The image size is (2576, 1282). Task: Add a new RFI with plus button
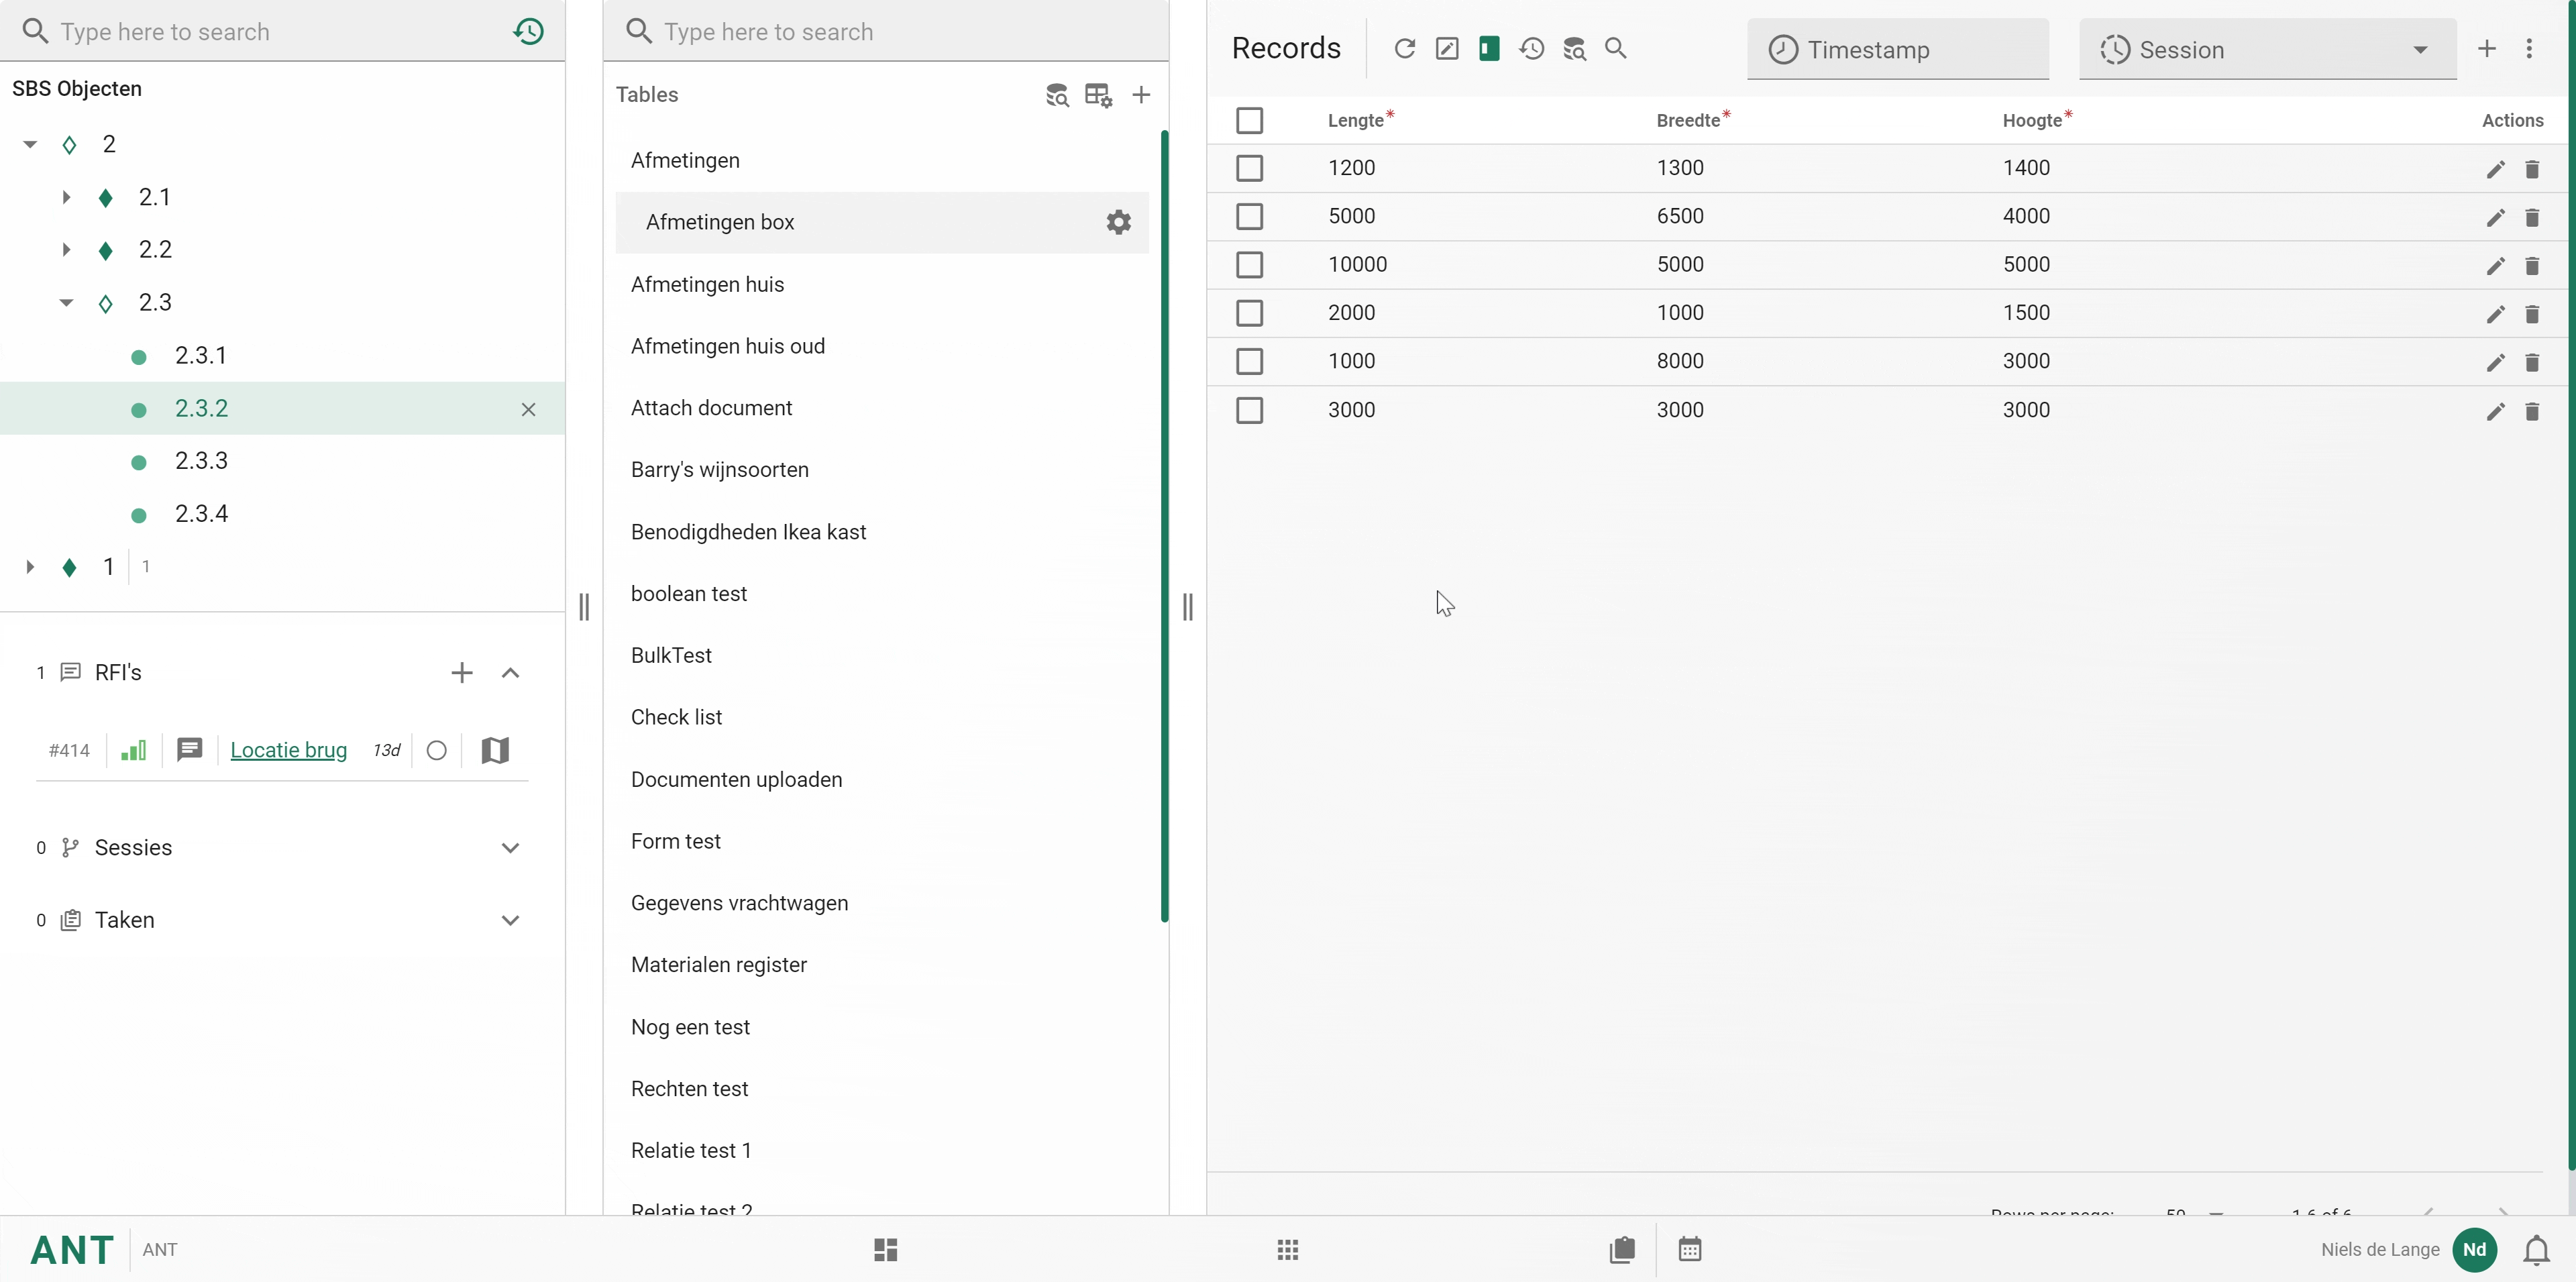coord(461,673)
